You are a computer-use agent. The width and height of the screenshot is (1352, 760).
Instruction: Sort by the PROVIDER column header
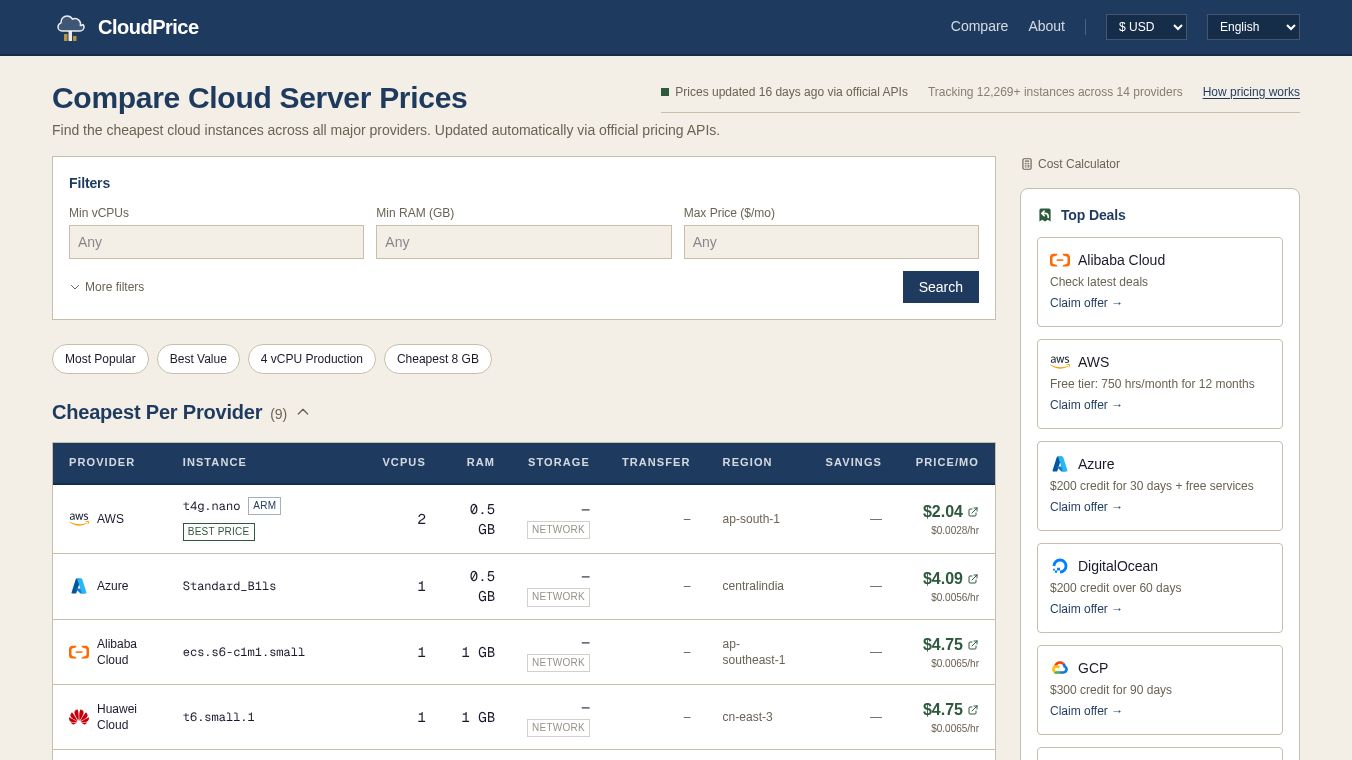(x=102, y=462)
